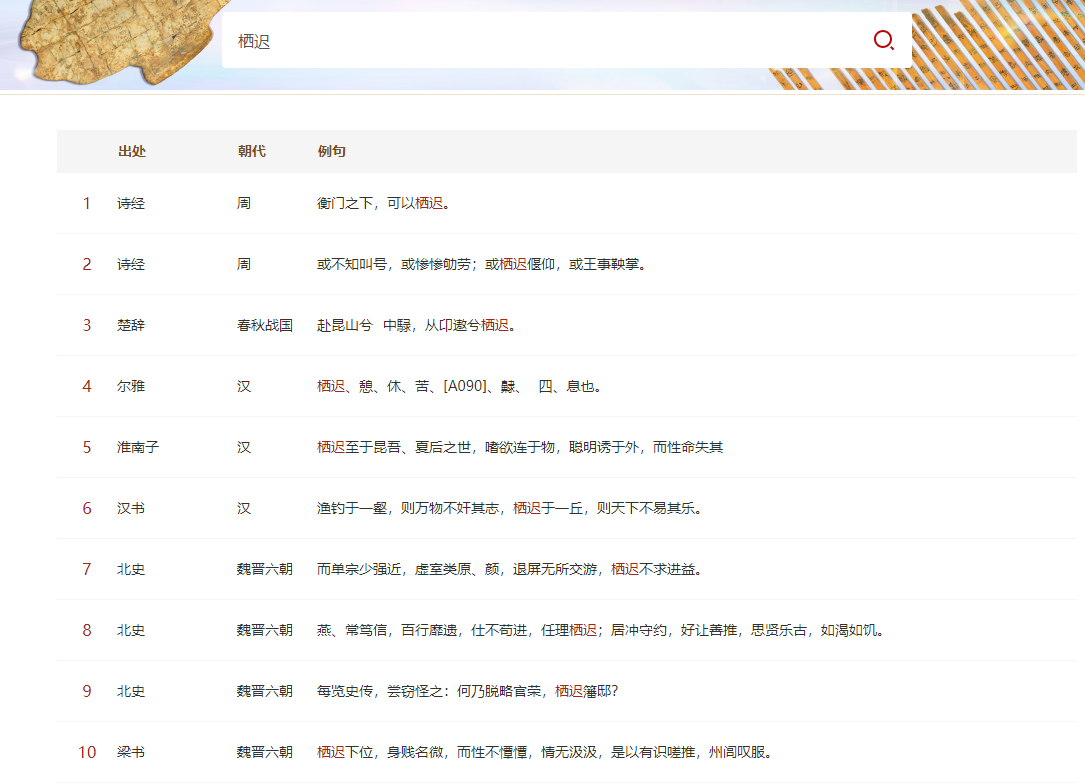Open the row 2 source 诗经
Screen dimensions: 1085x784
pos(131,264)
